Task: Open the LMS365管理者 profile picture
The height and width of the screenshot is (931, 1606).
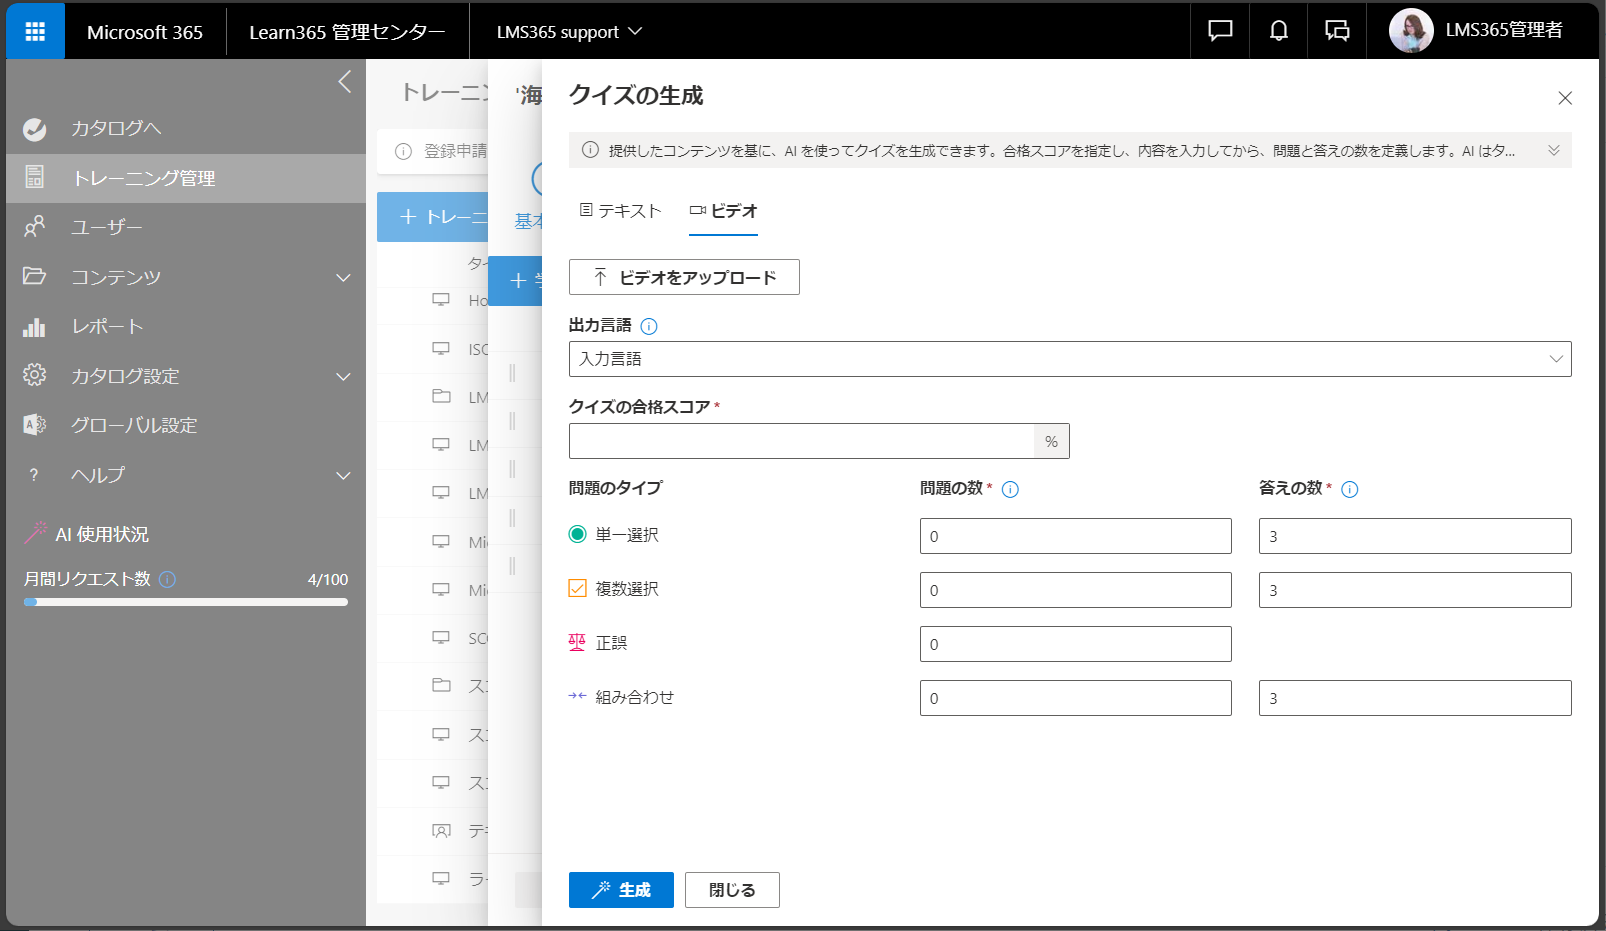Action: click(x=1411, y=31)
